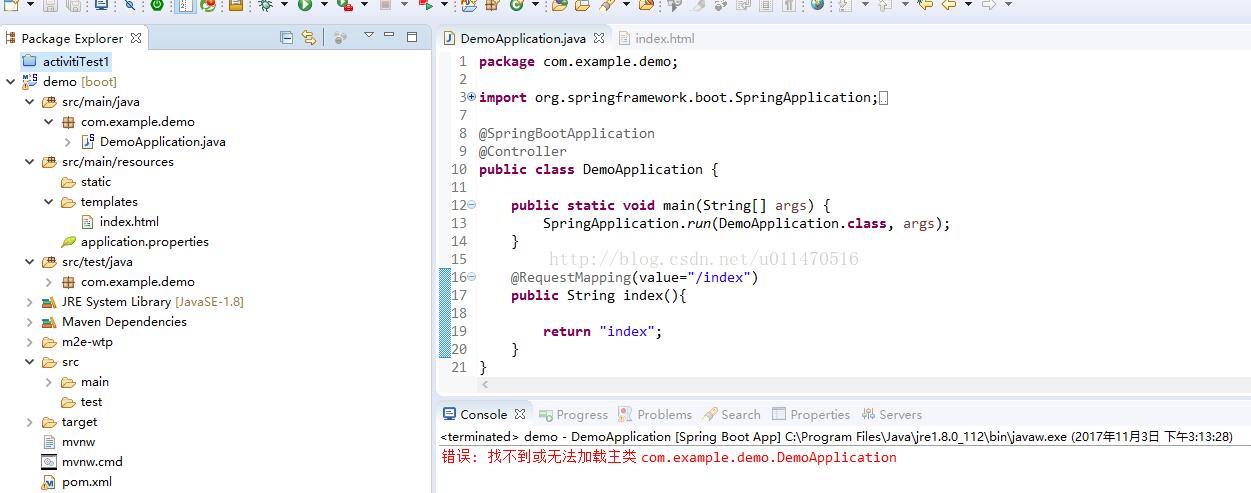Open the Servers view tab

pos(891,414)
